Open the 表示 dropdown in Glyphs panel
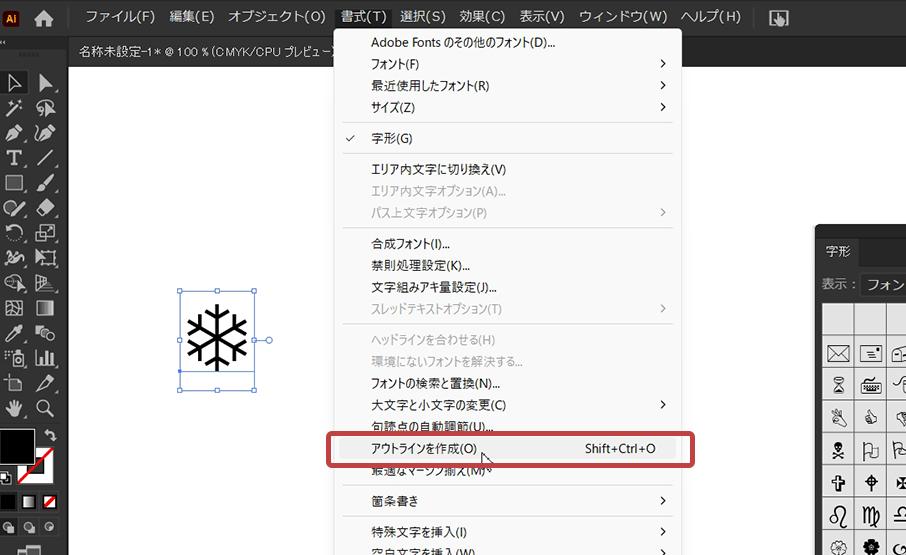 (883, 284)
